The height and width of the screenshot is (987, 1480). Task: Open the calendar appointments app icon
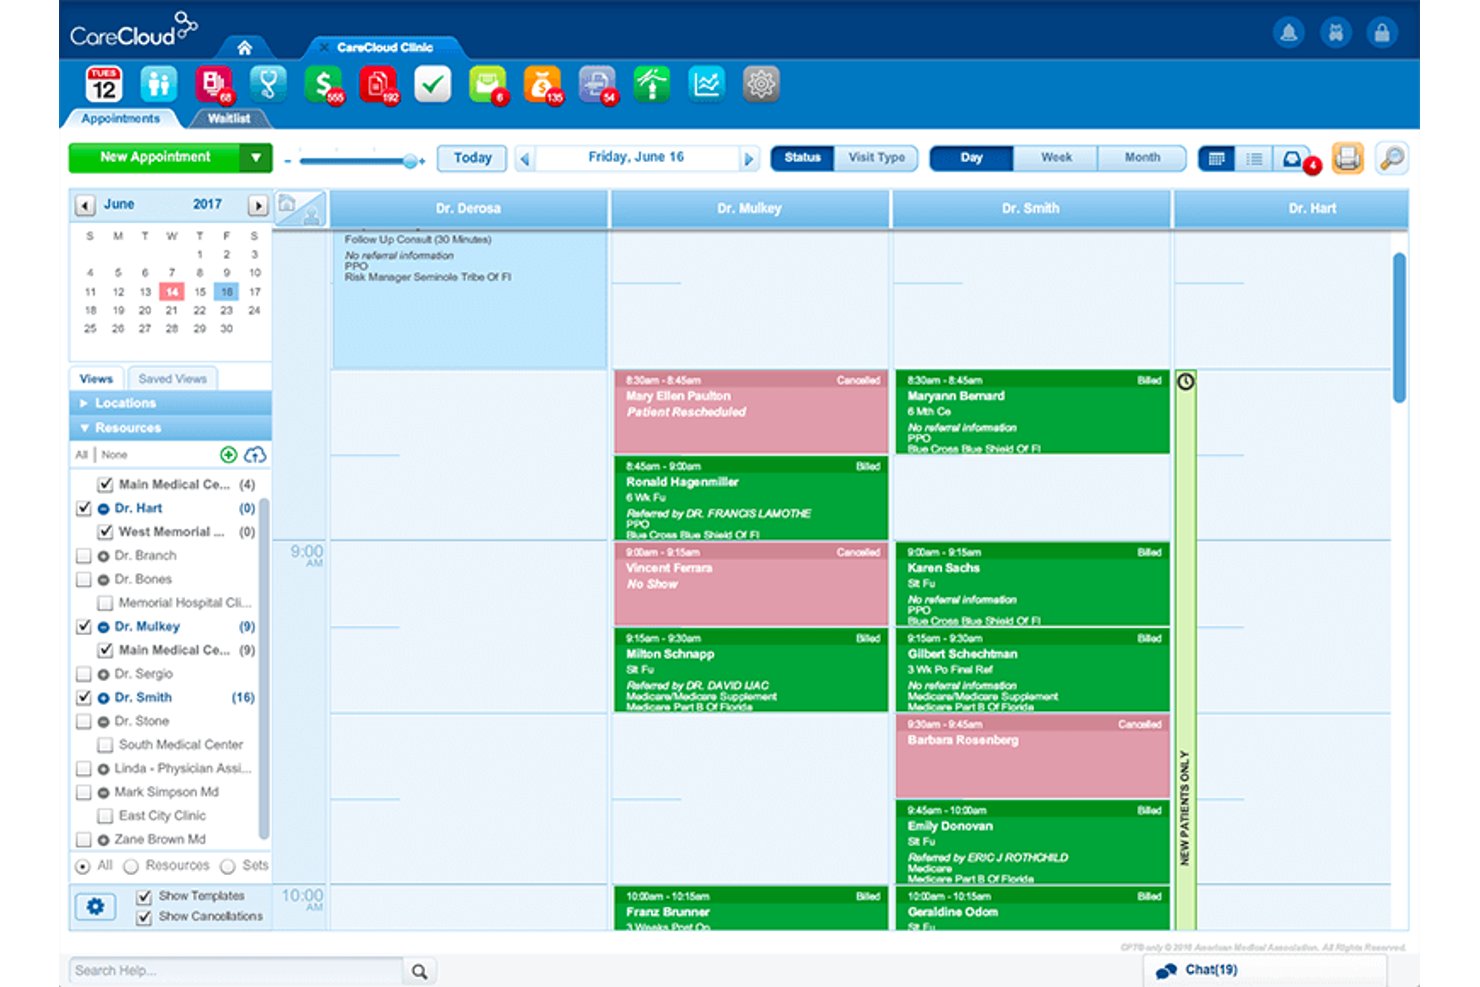[104, 84]
